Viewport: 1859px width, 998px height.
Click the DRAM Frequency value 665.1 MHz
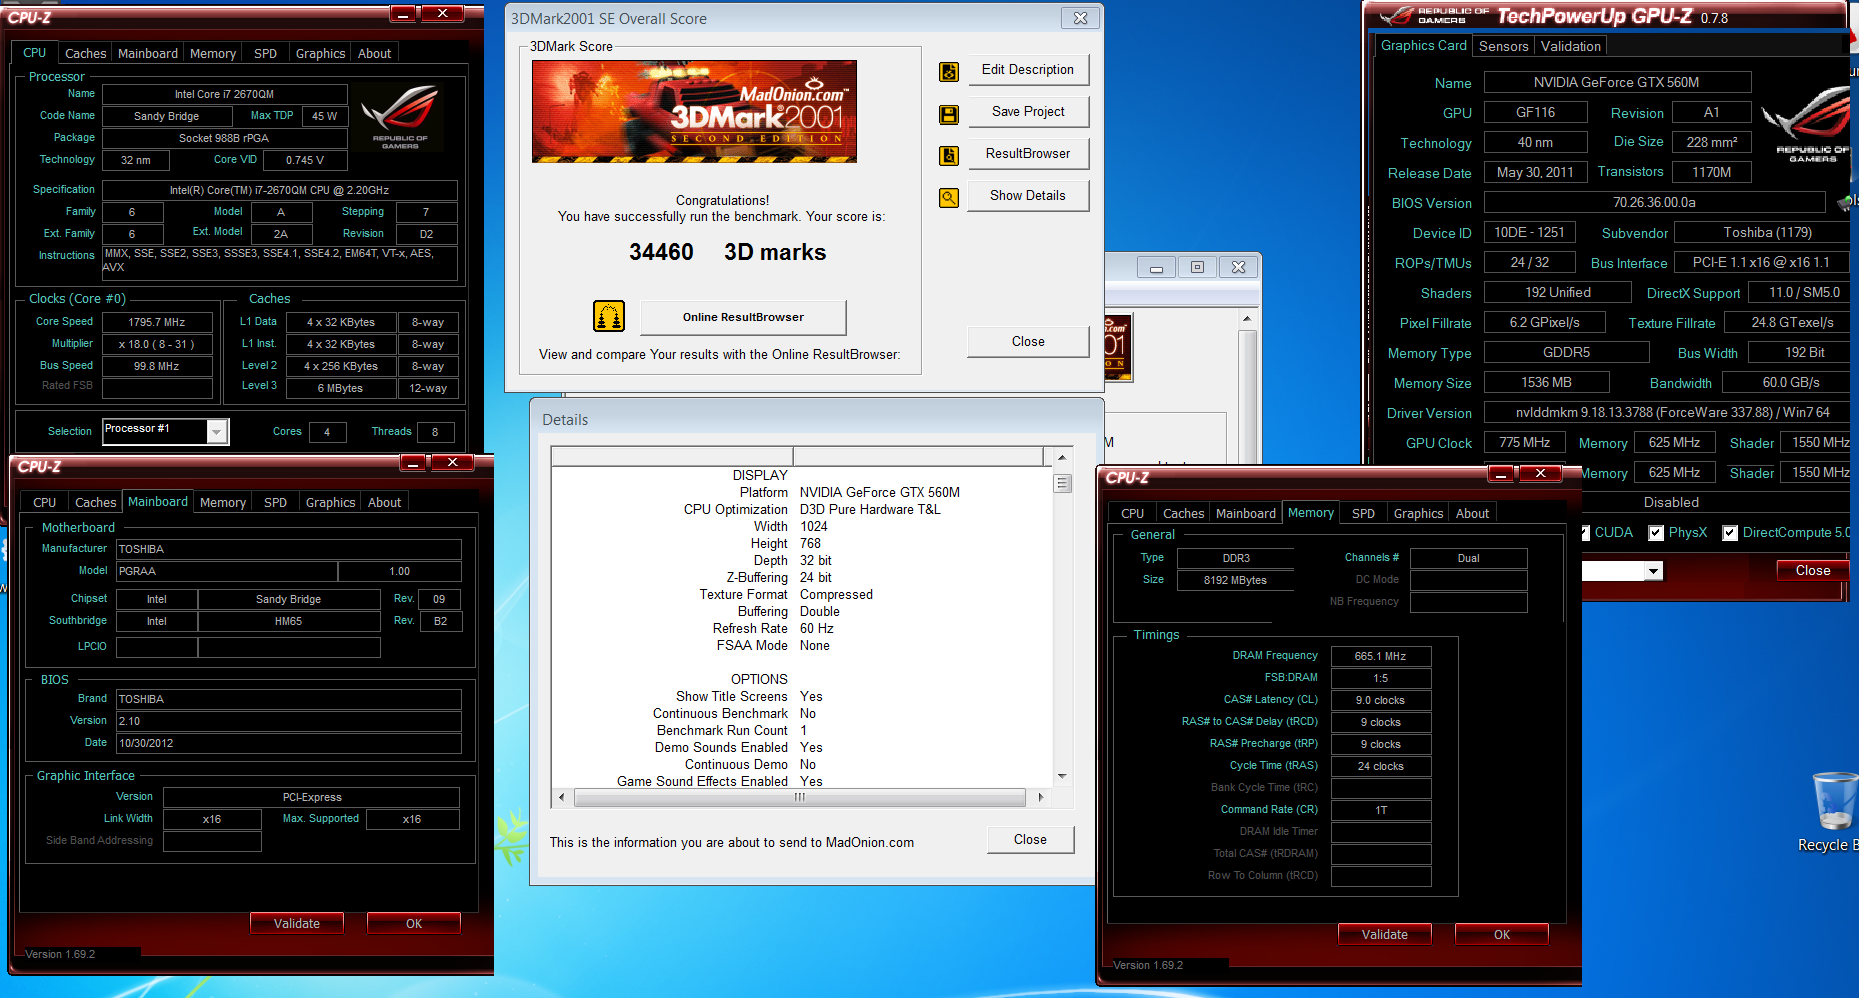pyautogui.click(x=1380, y=656)
